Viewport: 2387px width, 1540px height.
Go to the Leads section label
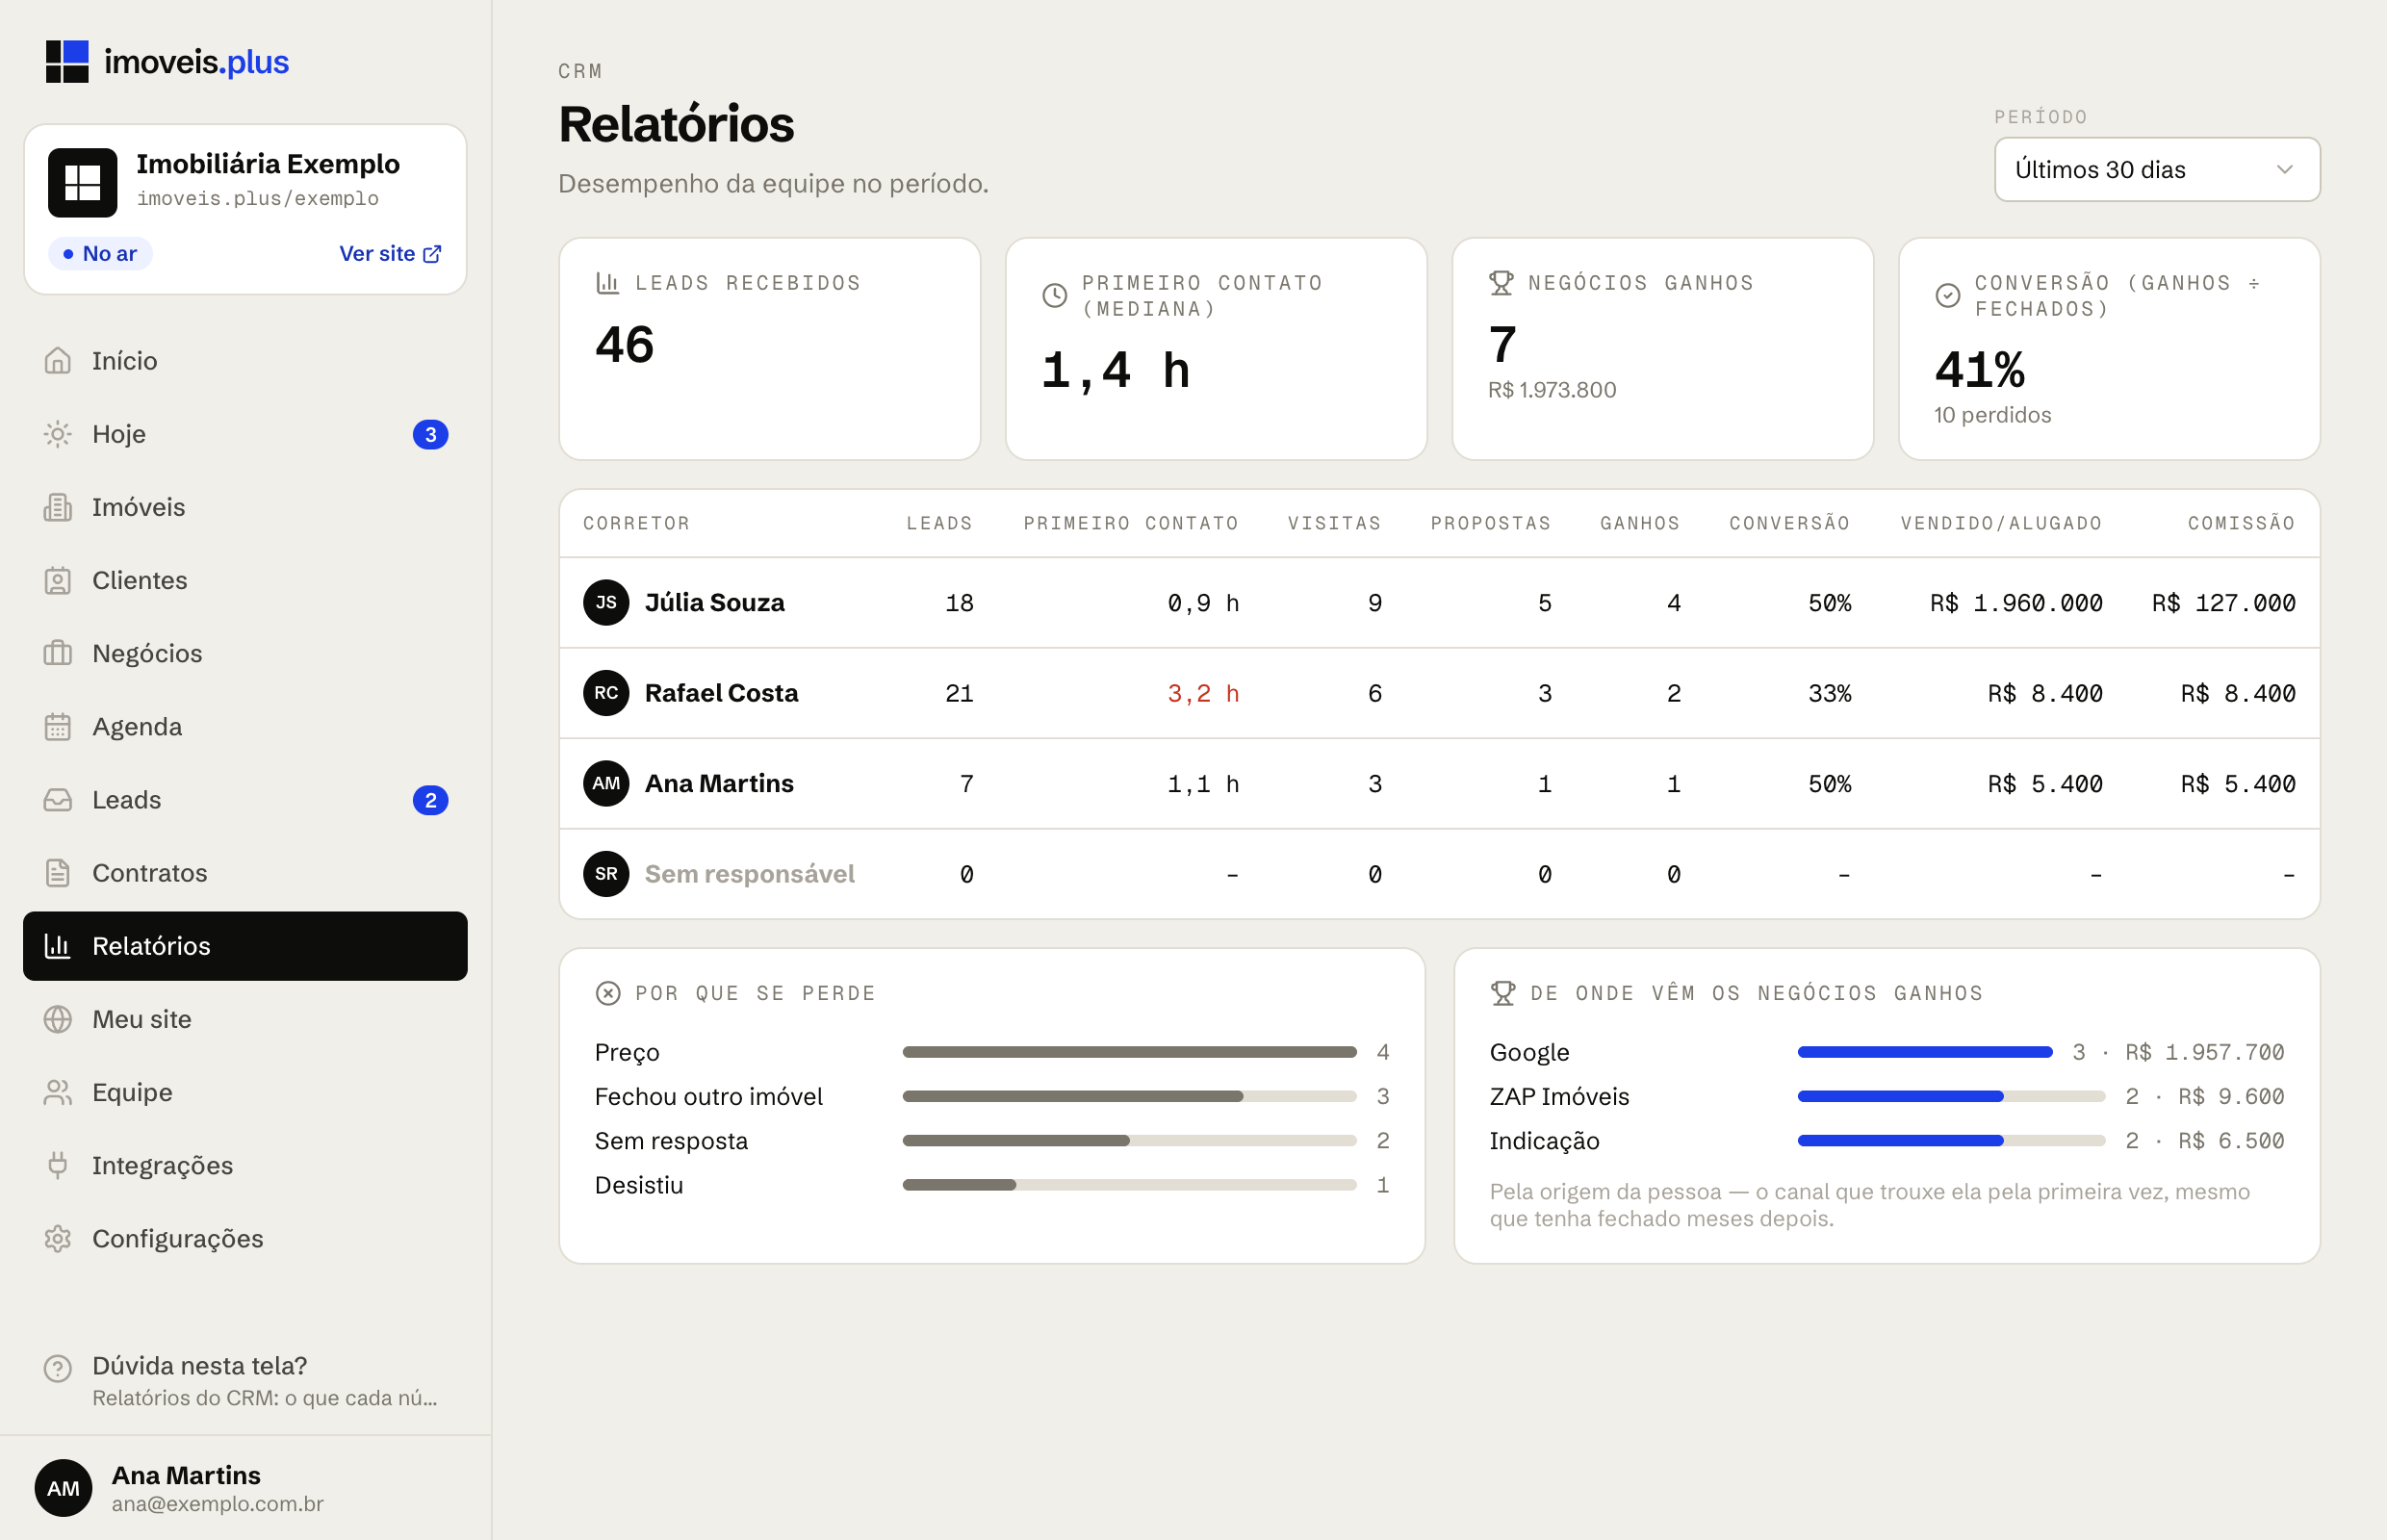(x=126, y=800)
